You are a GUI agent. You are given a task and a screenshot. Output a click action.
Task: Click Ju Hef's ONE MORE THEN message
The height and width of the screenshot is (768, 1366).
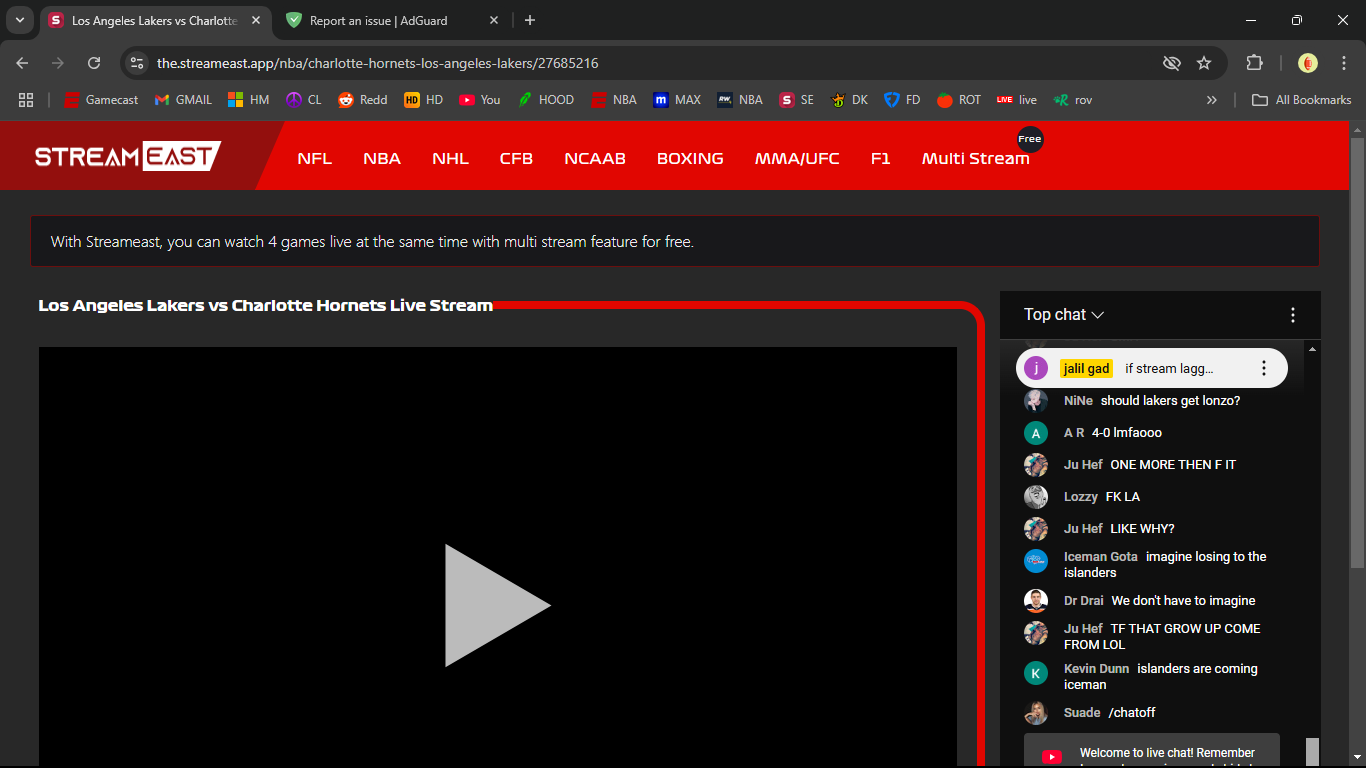(1173, 465)
